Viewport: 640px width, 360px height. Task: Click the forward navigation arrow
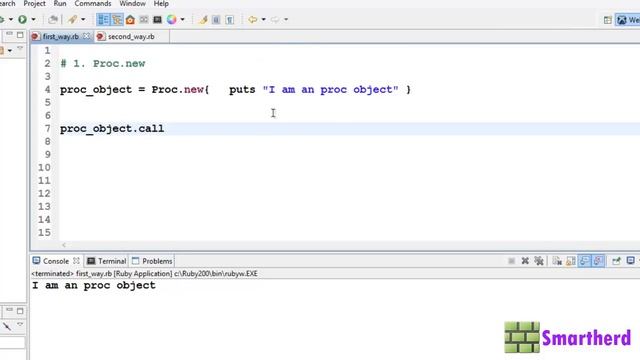(x=275, y=19)
